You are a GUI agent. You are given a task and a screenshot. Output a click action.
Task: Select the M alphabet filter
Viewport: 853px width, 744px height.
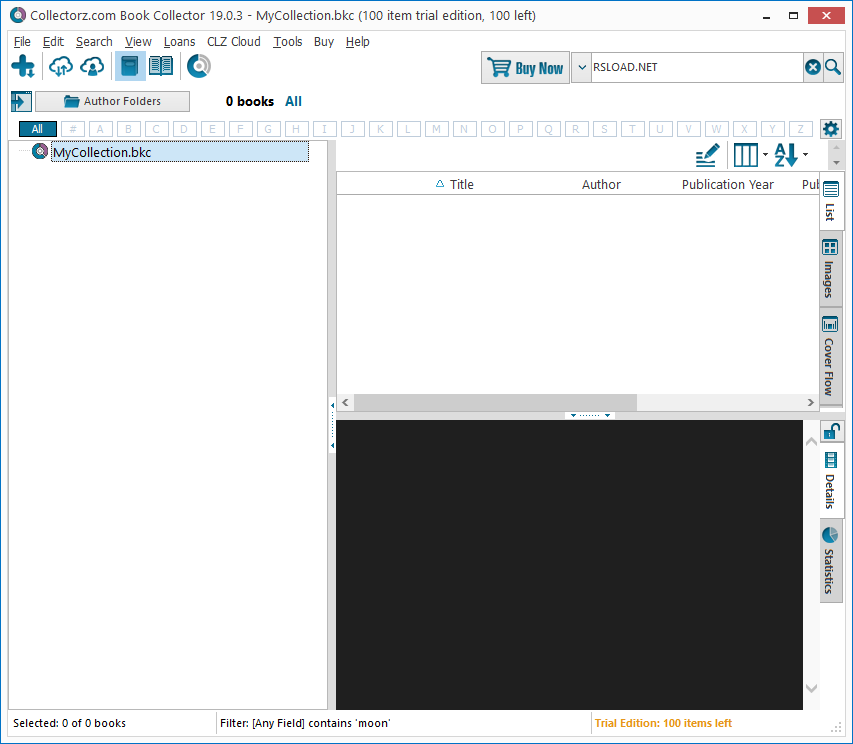tap(436, 129)
